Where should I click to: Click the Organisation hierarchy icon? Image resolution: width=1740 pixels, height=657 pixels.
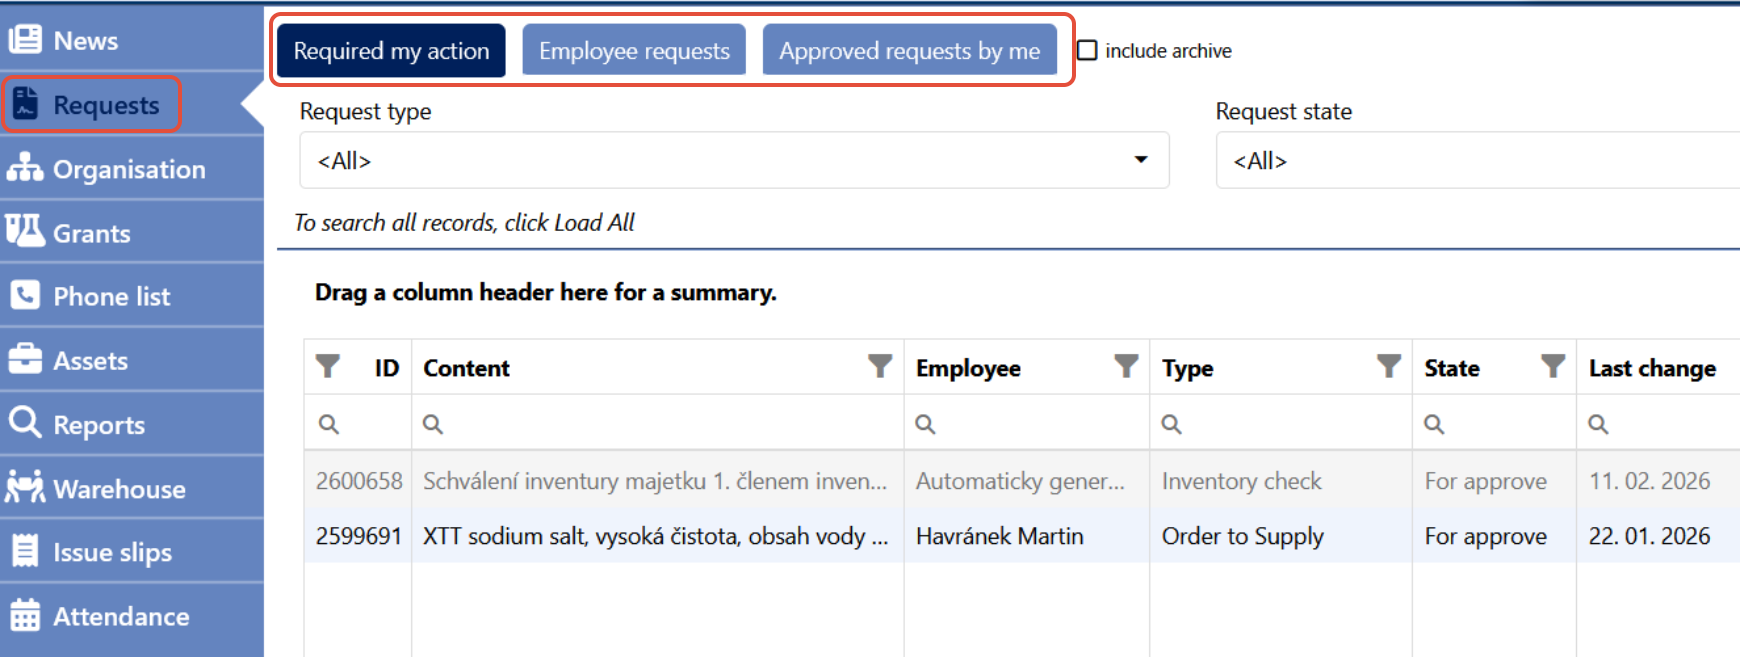click(x=25, y=168)
